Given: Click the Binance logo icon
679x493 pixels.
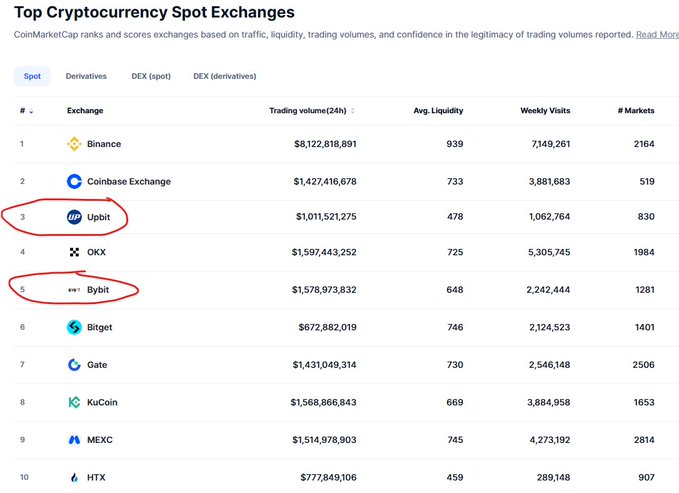Looking at the screenshot, I should coord(74,144).
